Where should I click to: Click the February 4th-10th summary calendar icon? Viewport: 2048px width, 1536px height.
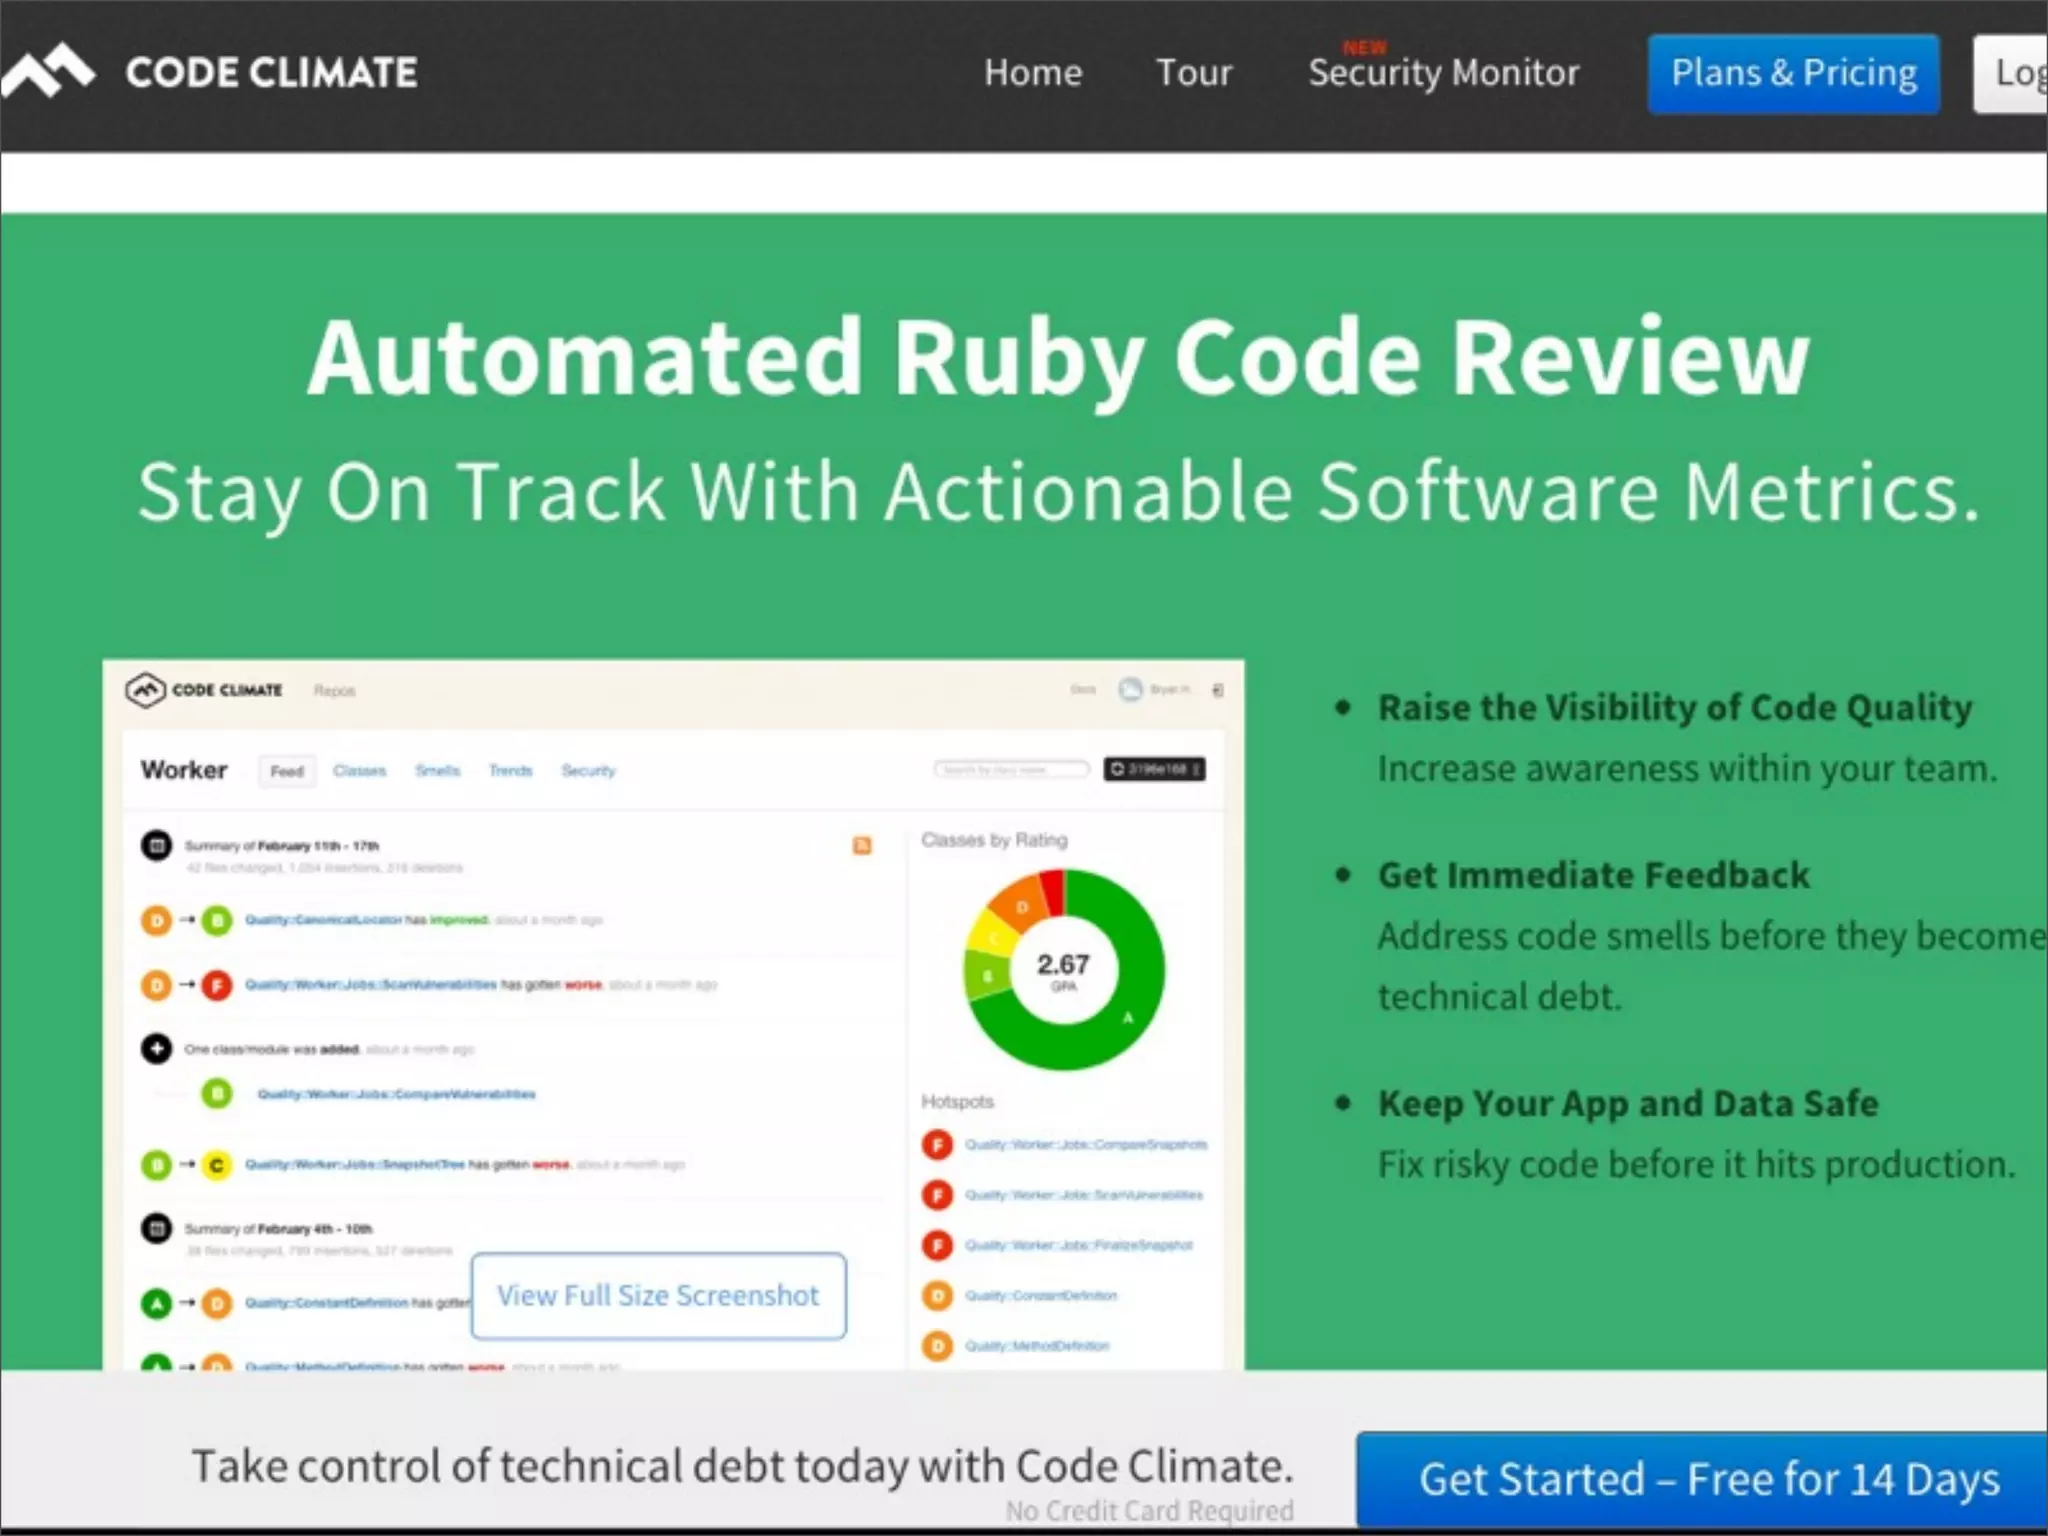(156, 1228)
